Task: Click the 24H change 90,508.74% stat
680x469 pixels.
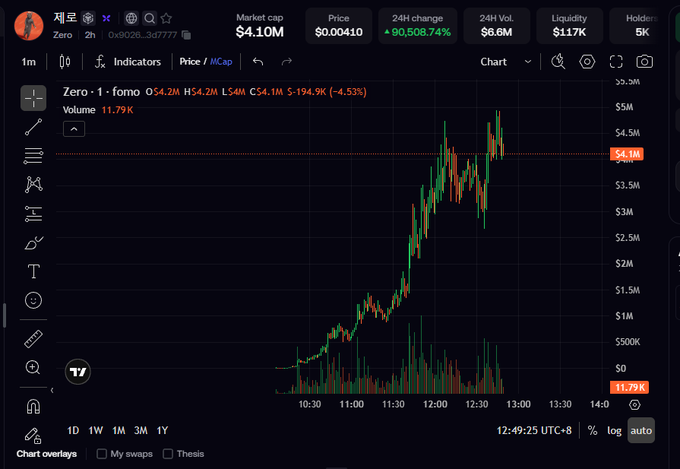Action: (x=417, y=26)
